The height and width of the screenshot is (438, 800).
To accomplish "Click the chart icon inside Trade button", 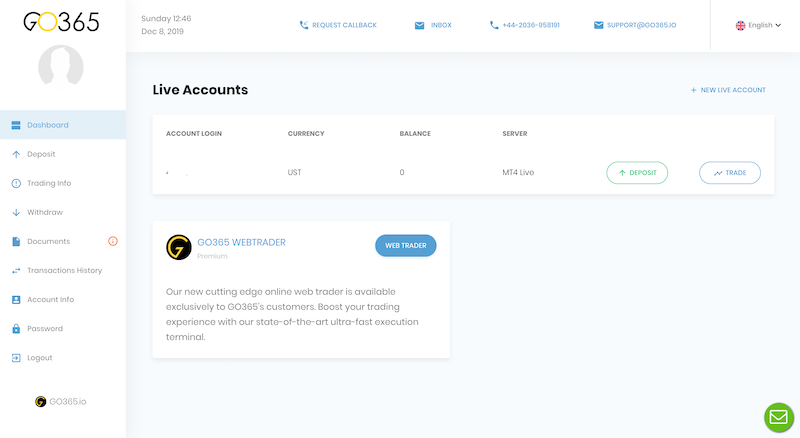I will click(718, 173).
